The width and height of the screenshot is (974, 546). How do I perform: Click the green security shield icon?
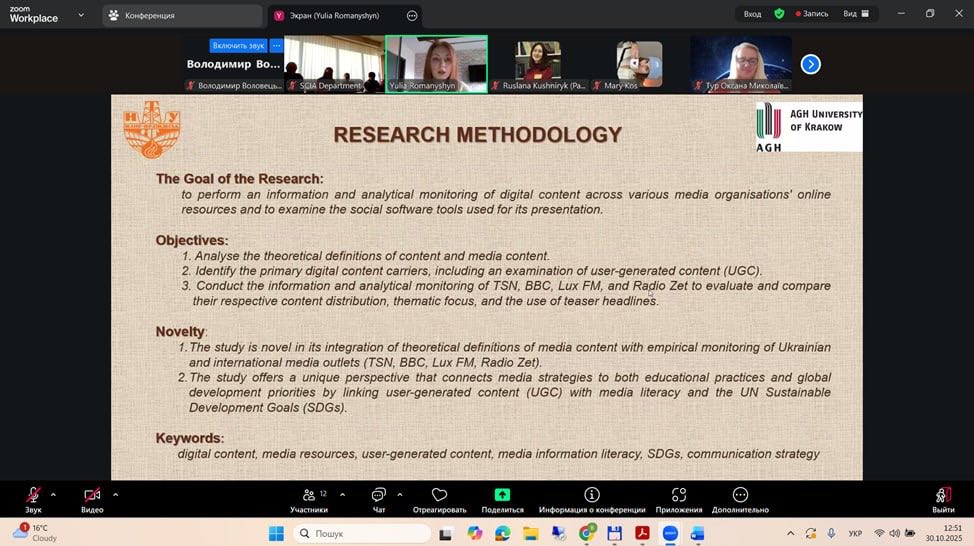click(779, 14)
